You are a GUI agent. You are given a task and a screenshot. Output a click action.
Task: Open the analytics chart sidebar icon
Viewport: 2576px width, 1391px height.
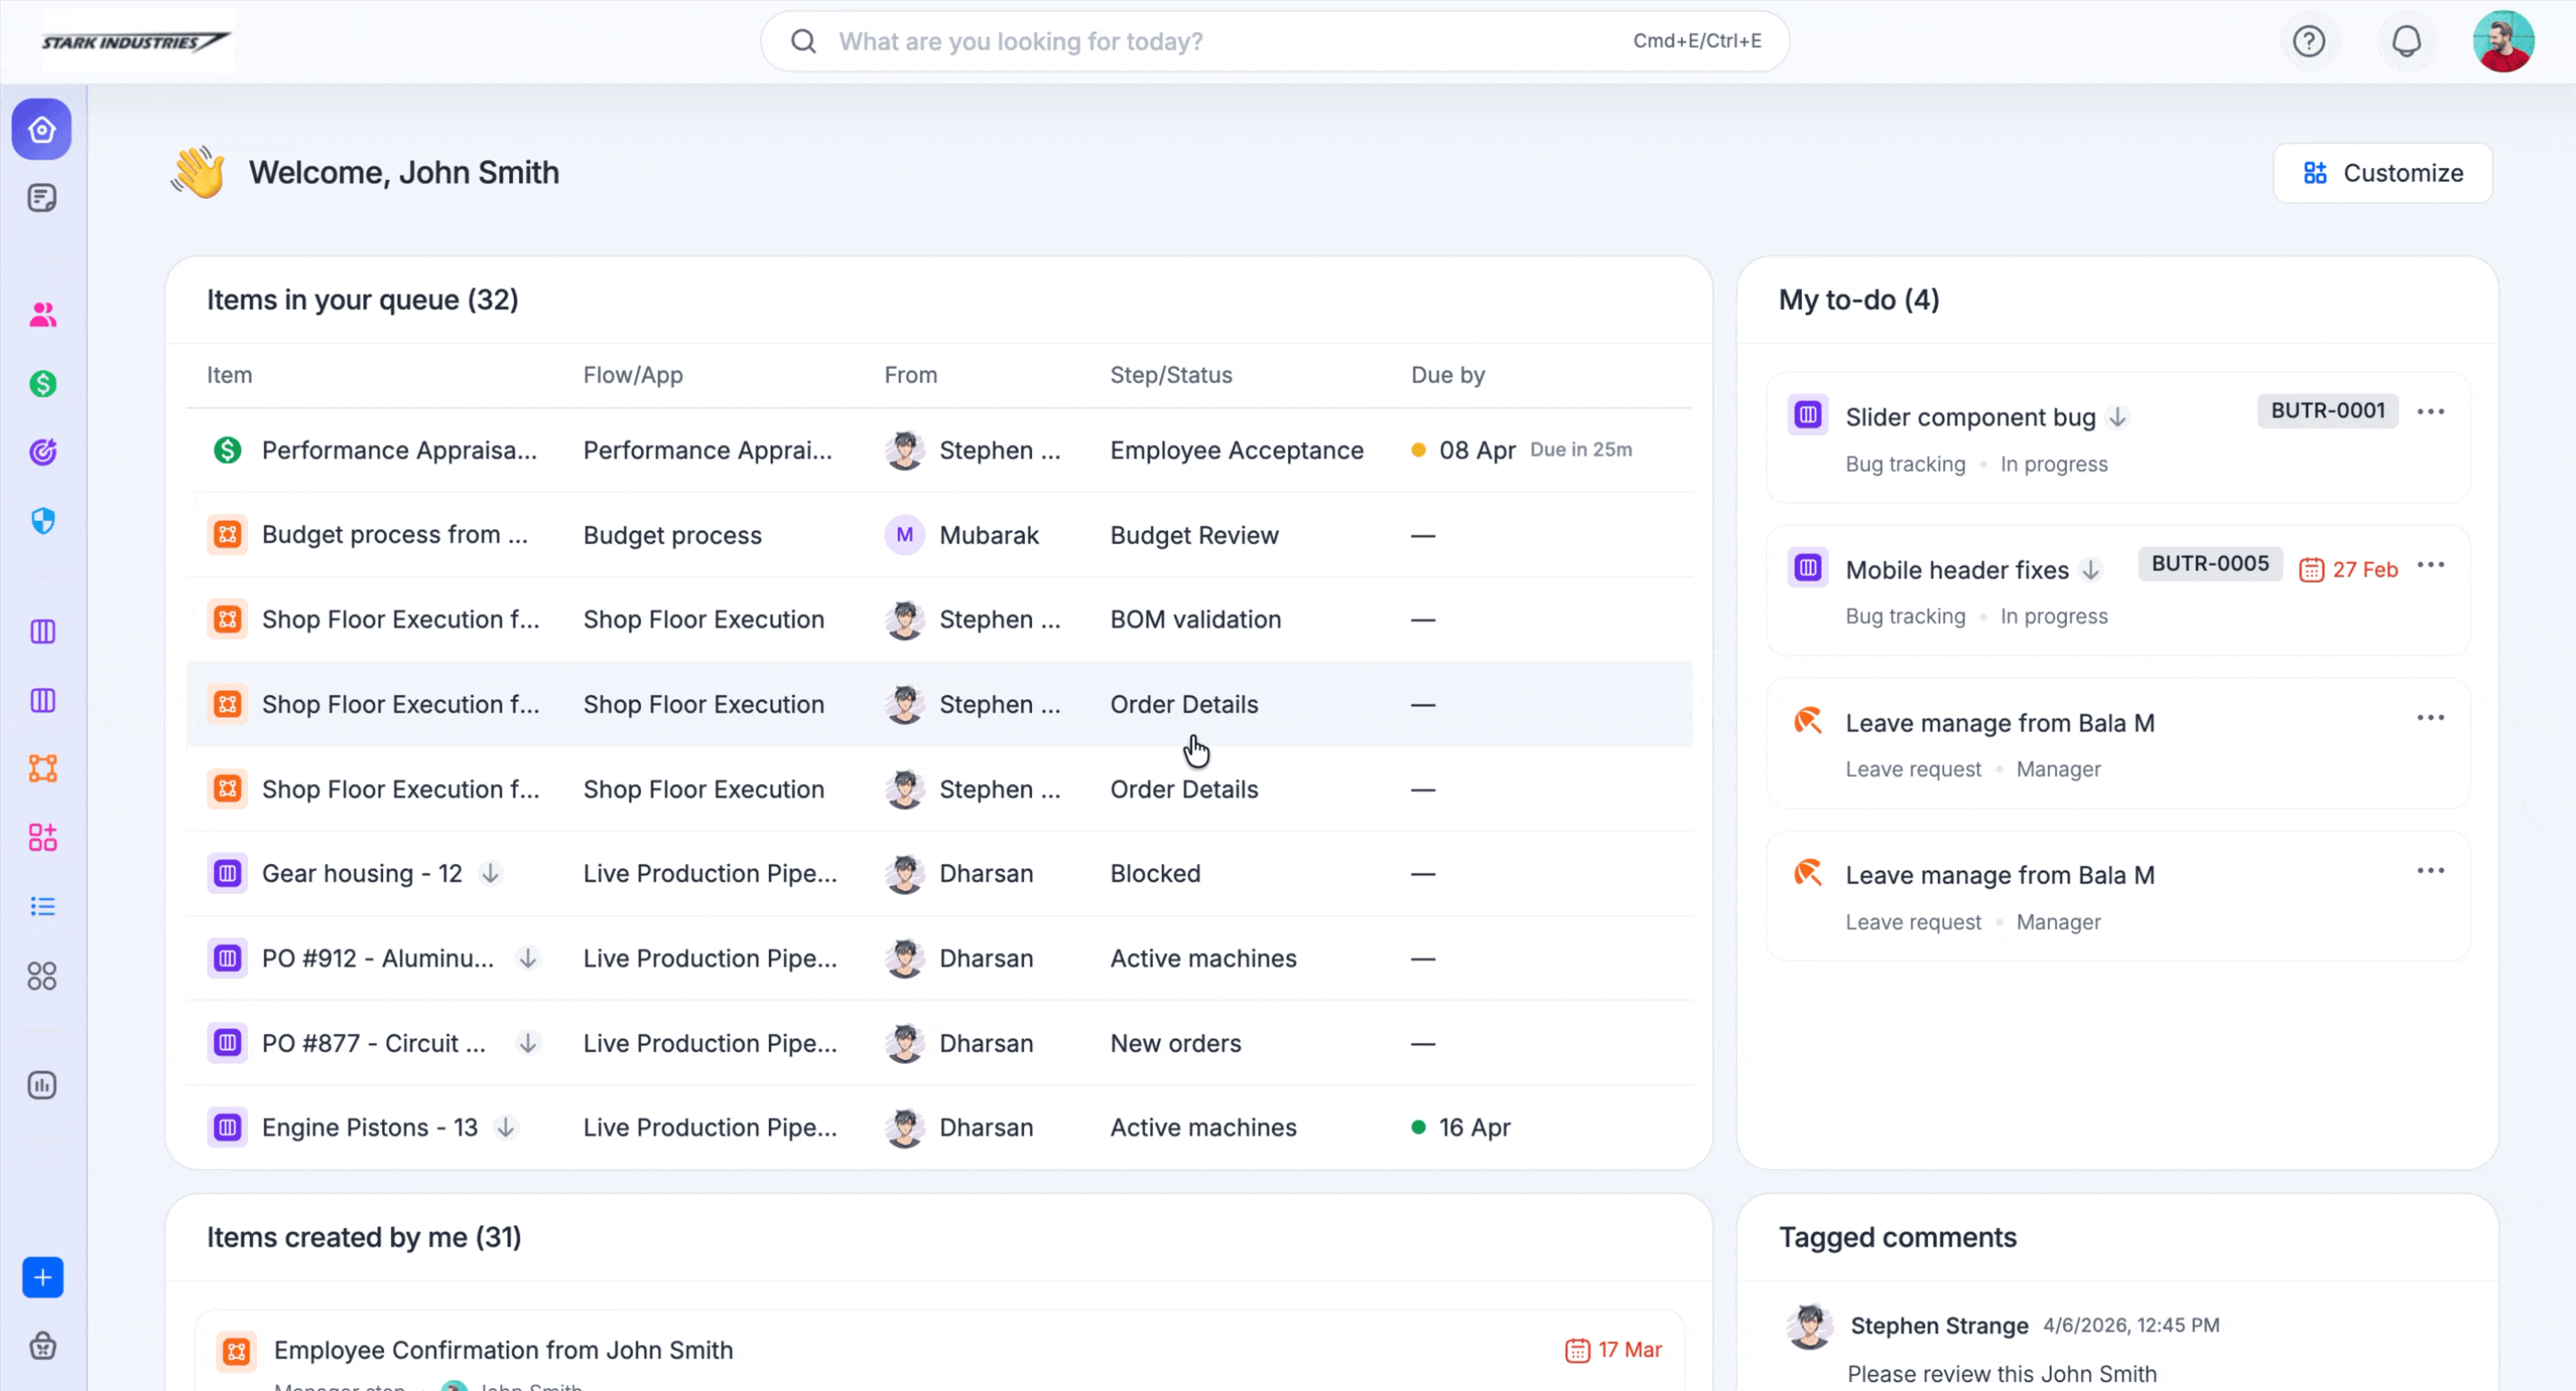click(42, 1085)
